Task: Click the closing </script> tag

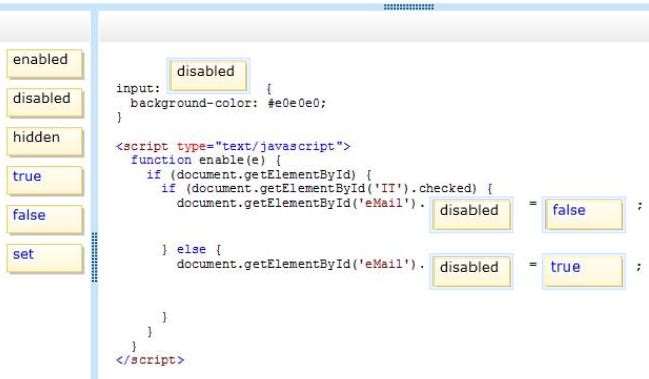Action: click(x=150, y=360)
